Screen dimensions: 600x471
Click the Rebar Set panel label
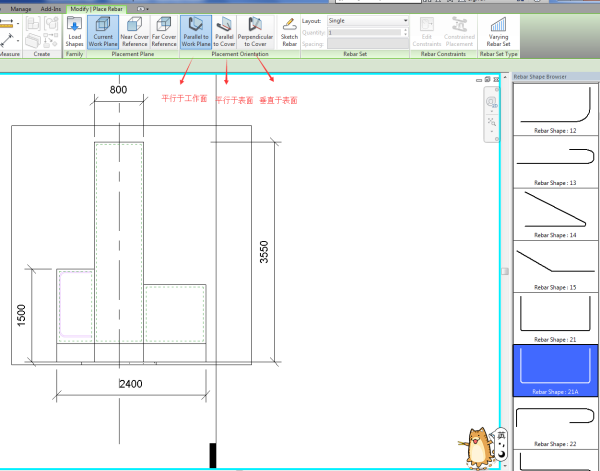[x=355, y=54]
